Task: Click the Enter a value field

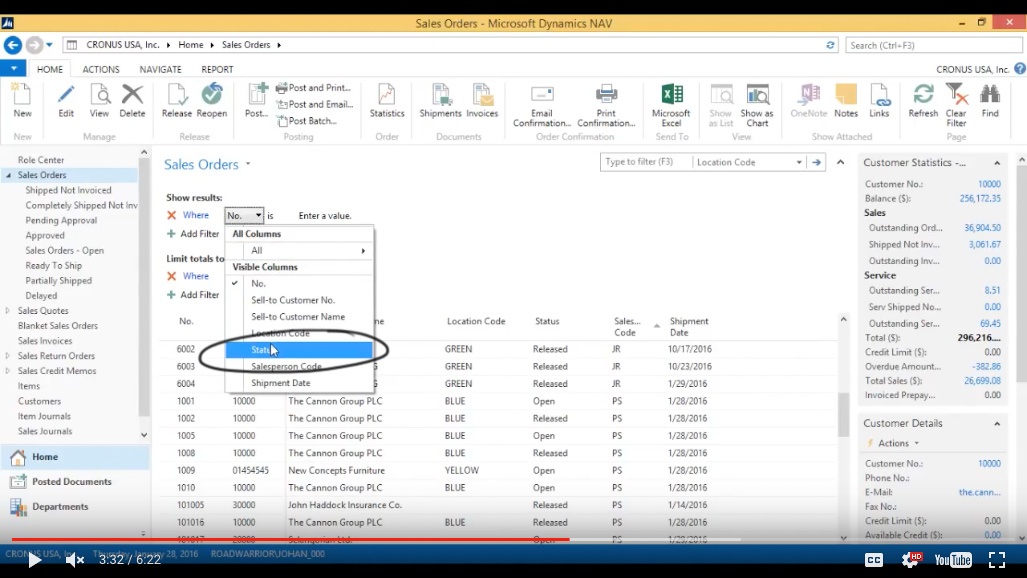Action: (325, 216)
